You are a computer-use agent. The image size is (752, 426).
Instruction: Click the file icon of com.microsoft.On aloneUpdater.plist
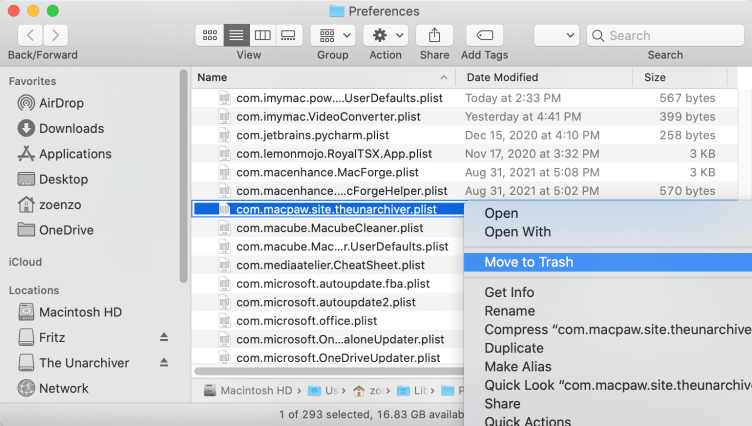[224, 340]
